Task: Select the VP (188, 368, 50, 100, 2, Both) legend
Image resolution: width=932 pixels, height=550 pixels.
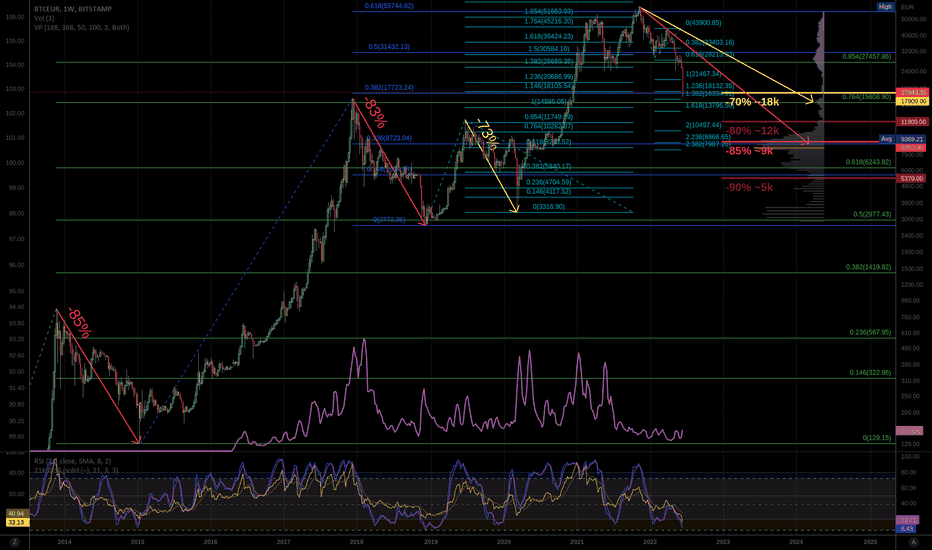Action: coord(81,27)
